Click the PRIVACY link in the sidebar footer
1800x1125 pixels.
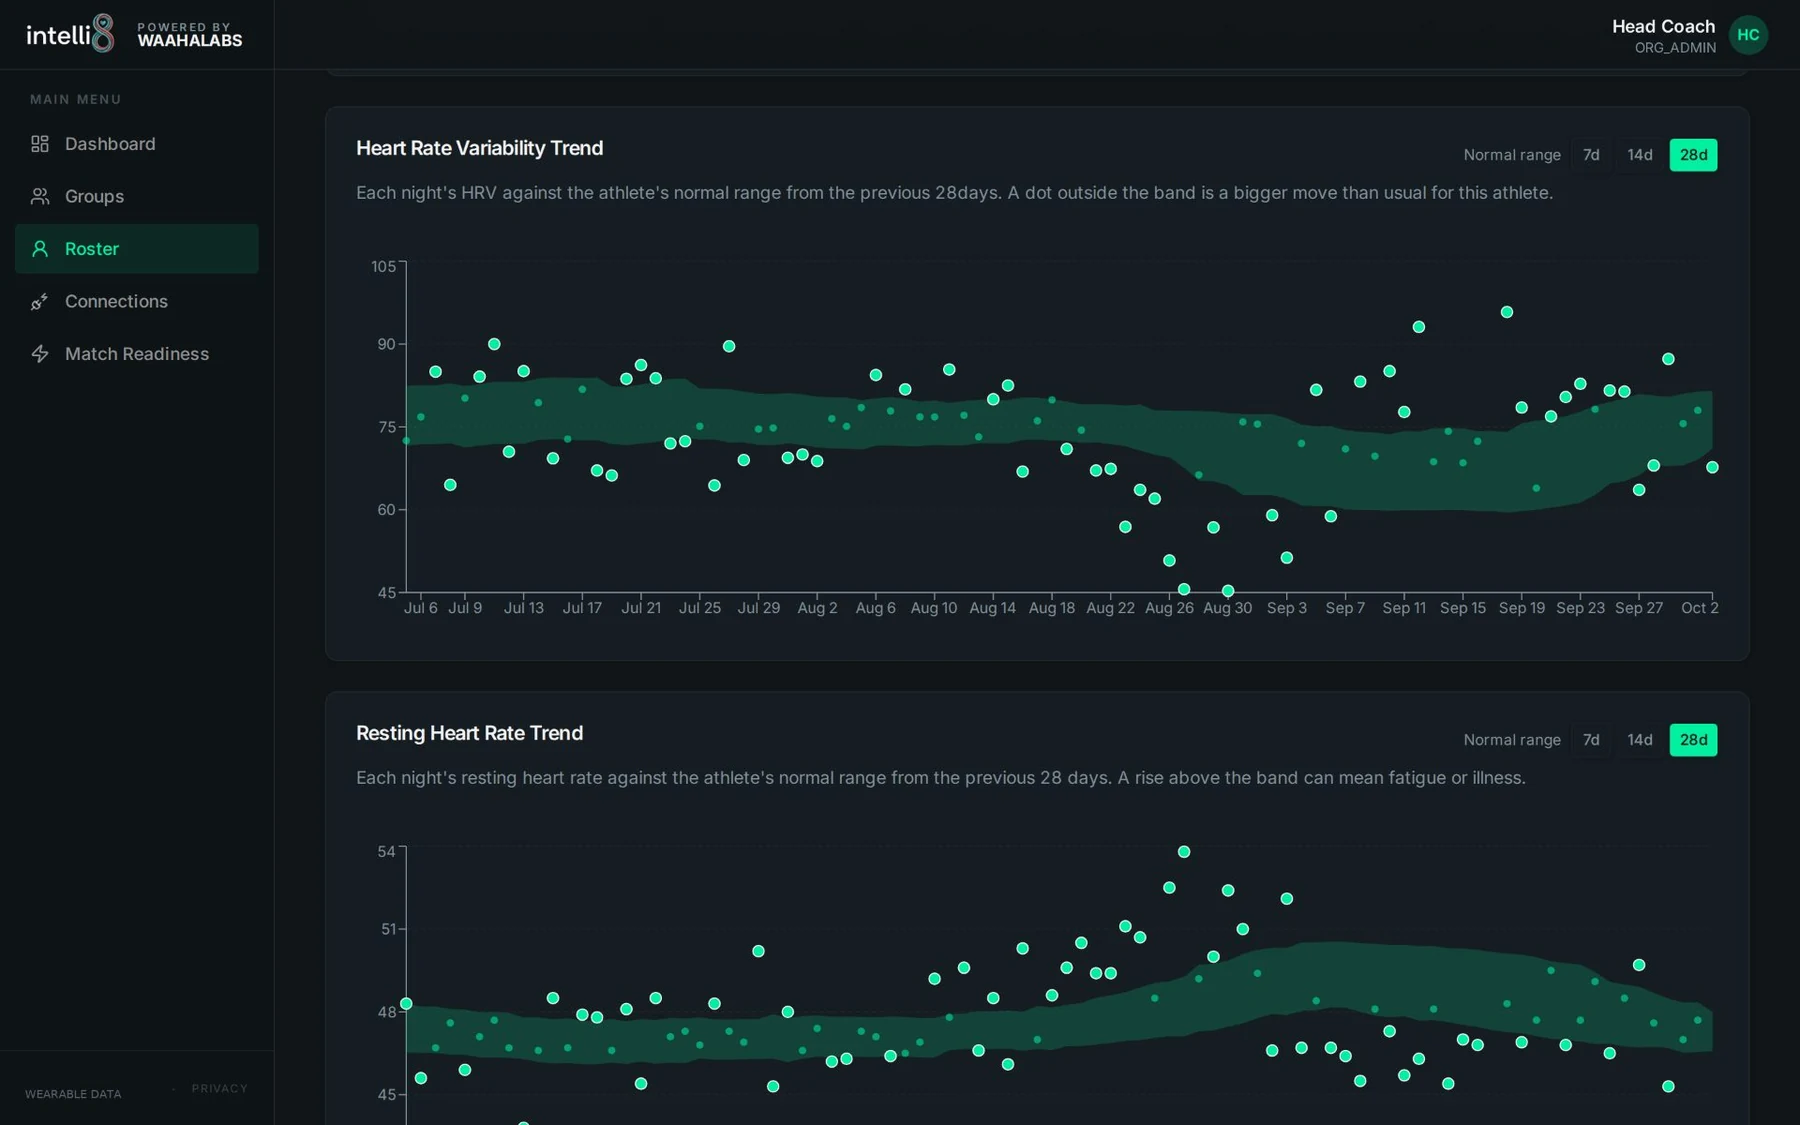tap(219, 1089)
